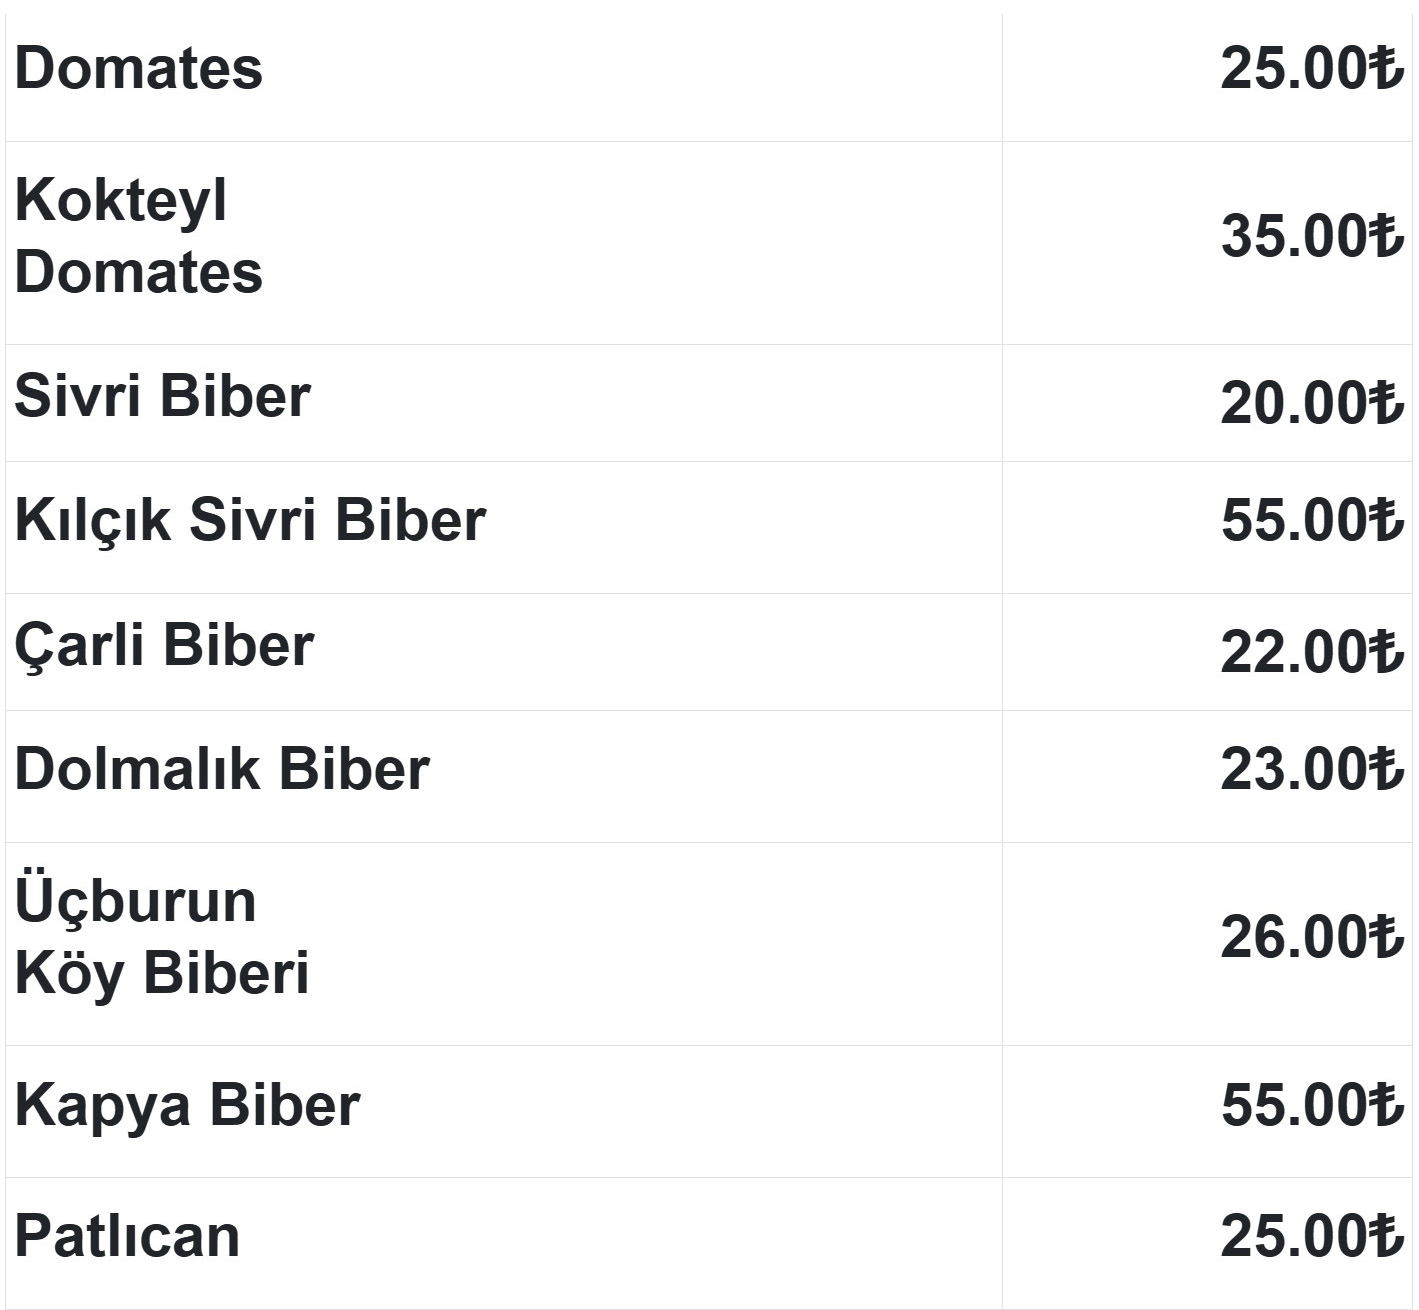Click the Üçburun Köy Biberi label
Viewport: 1419px width, 1310px height.
point(162,938)
